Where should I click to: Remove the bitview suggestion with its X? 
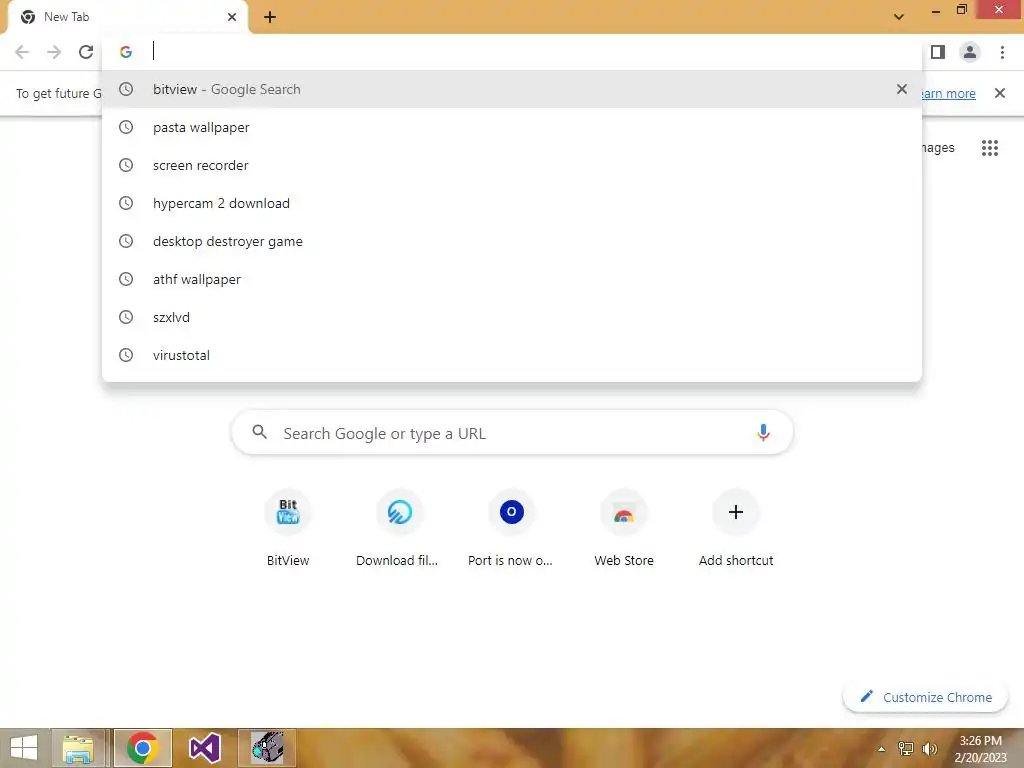point(902,89)
